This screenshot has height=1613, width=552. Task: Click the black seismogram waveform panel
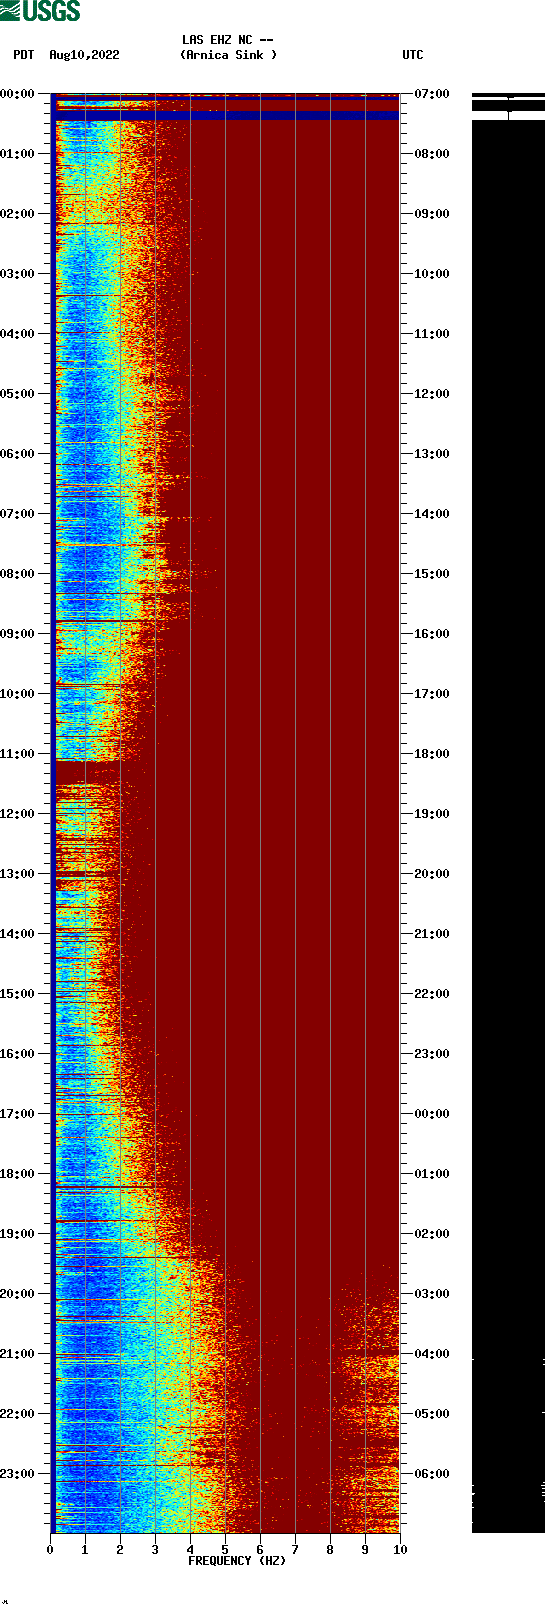point(508,812)
